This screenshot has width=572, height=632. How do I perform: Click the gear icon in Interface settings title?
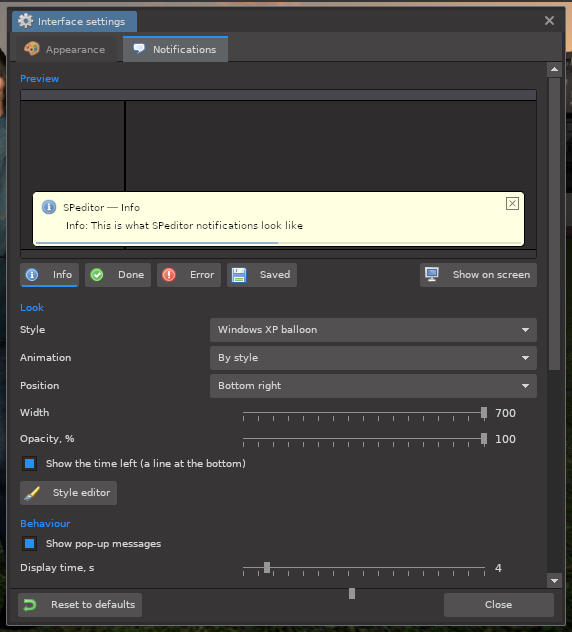click(25, 21)
